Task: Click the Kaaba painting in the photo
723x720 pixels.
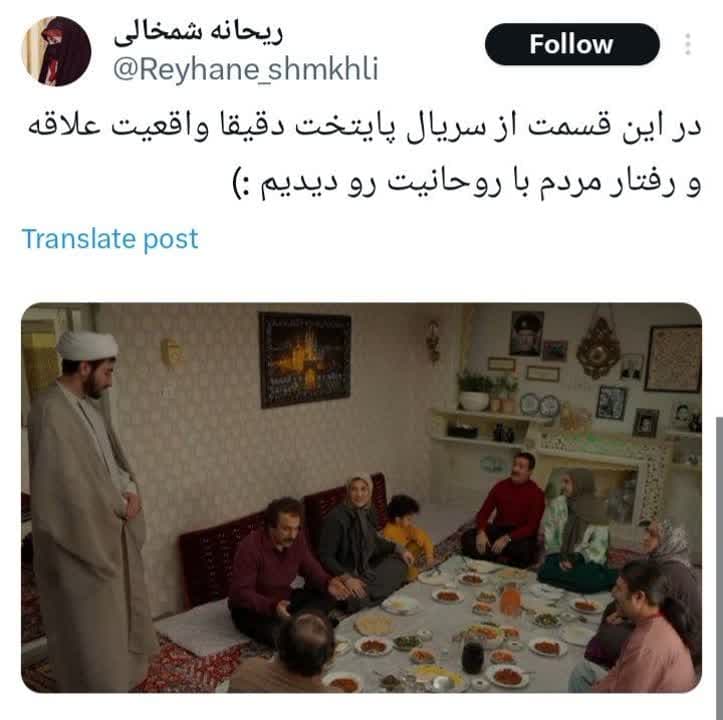Action: point(305,359)
